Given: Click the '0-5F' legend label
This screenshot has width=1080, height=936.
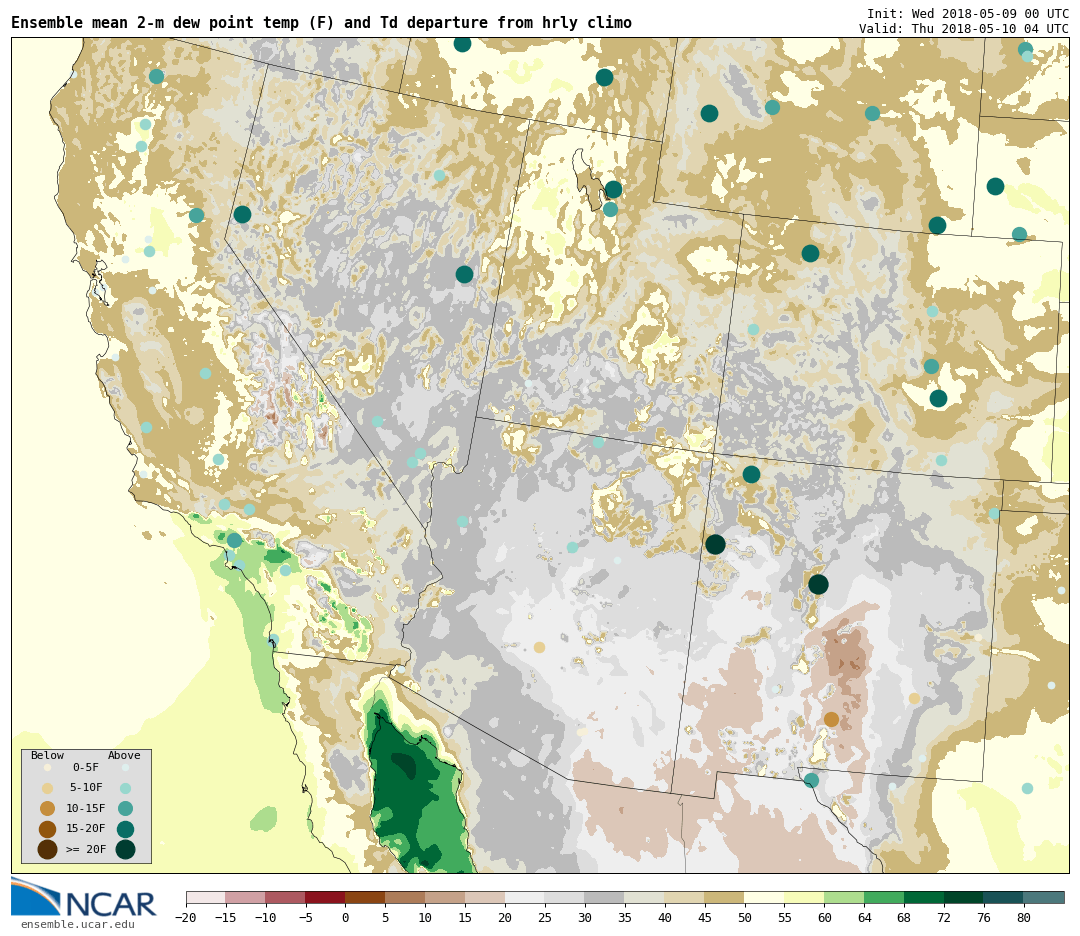Looking at the screenshot, I should pyautogui.click(x=86, y=767).
